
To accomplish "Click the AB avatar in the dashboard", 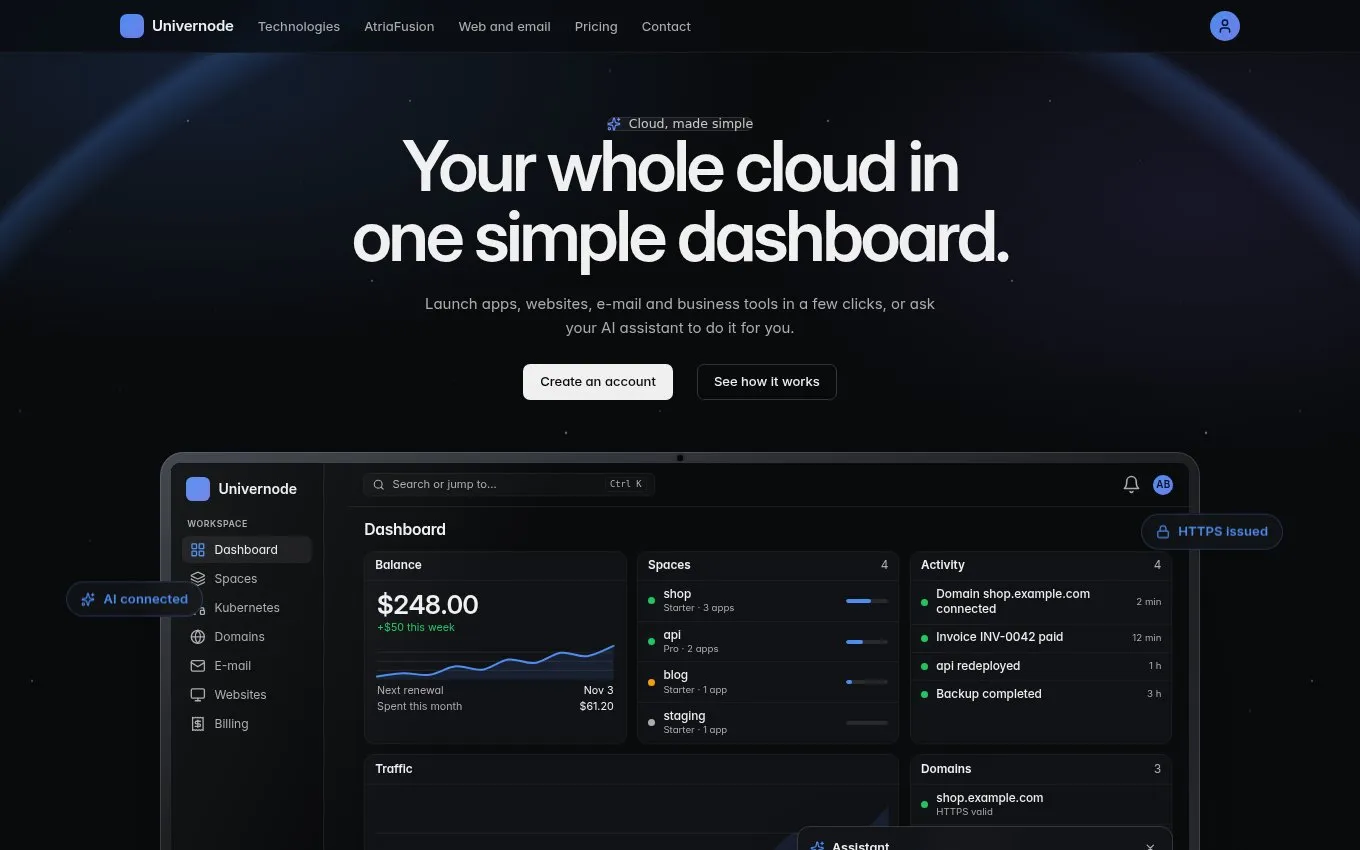I will pos(1162,484).
